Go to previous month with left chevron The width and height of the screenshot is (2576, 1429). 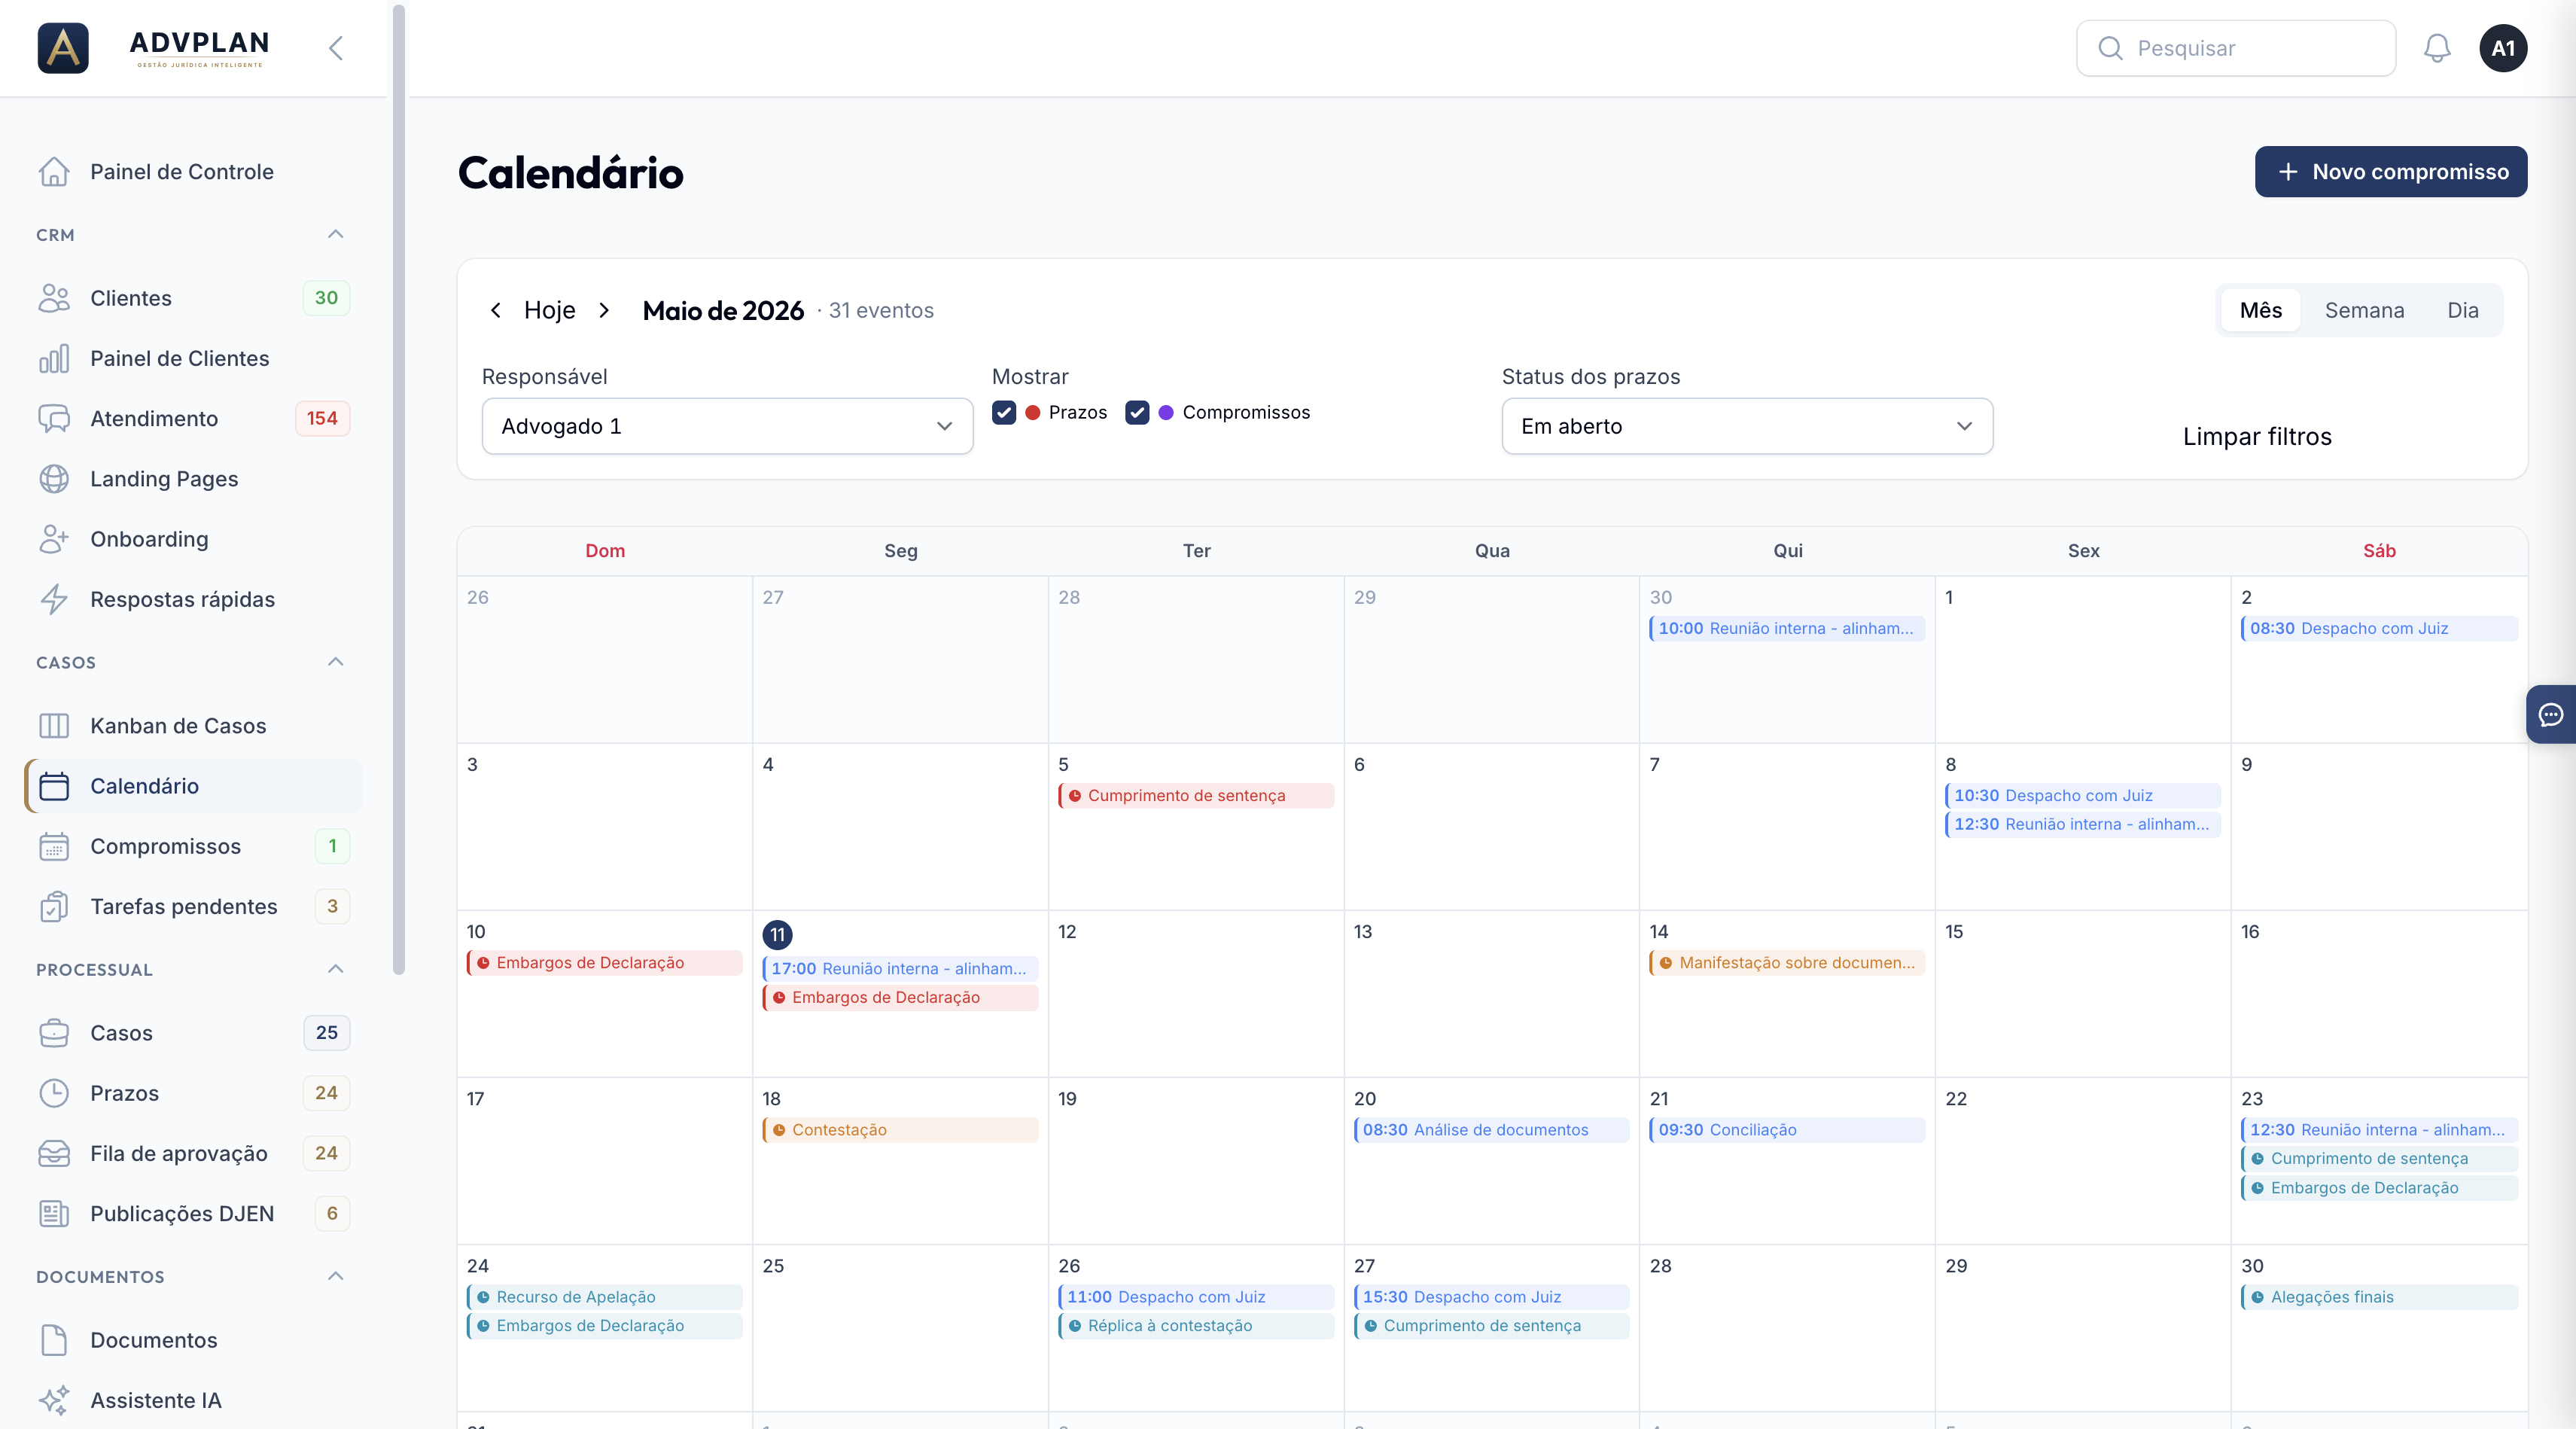point(496,310)
